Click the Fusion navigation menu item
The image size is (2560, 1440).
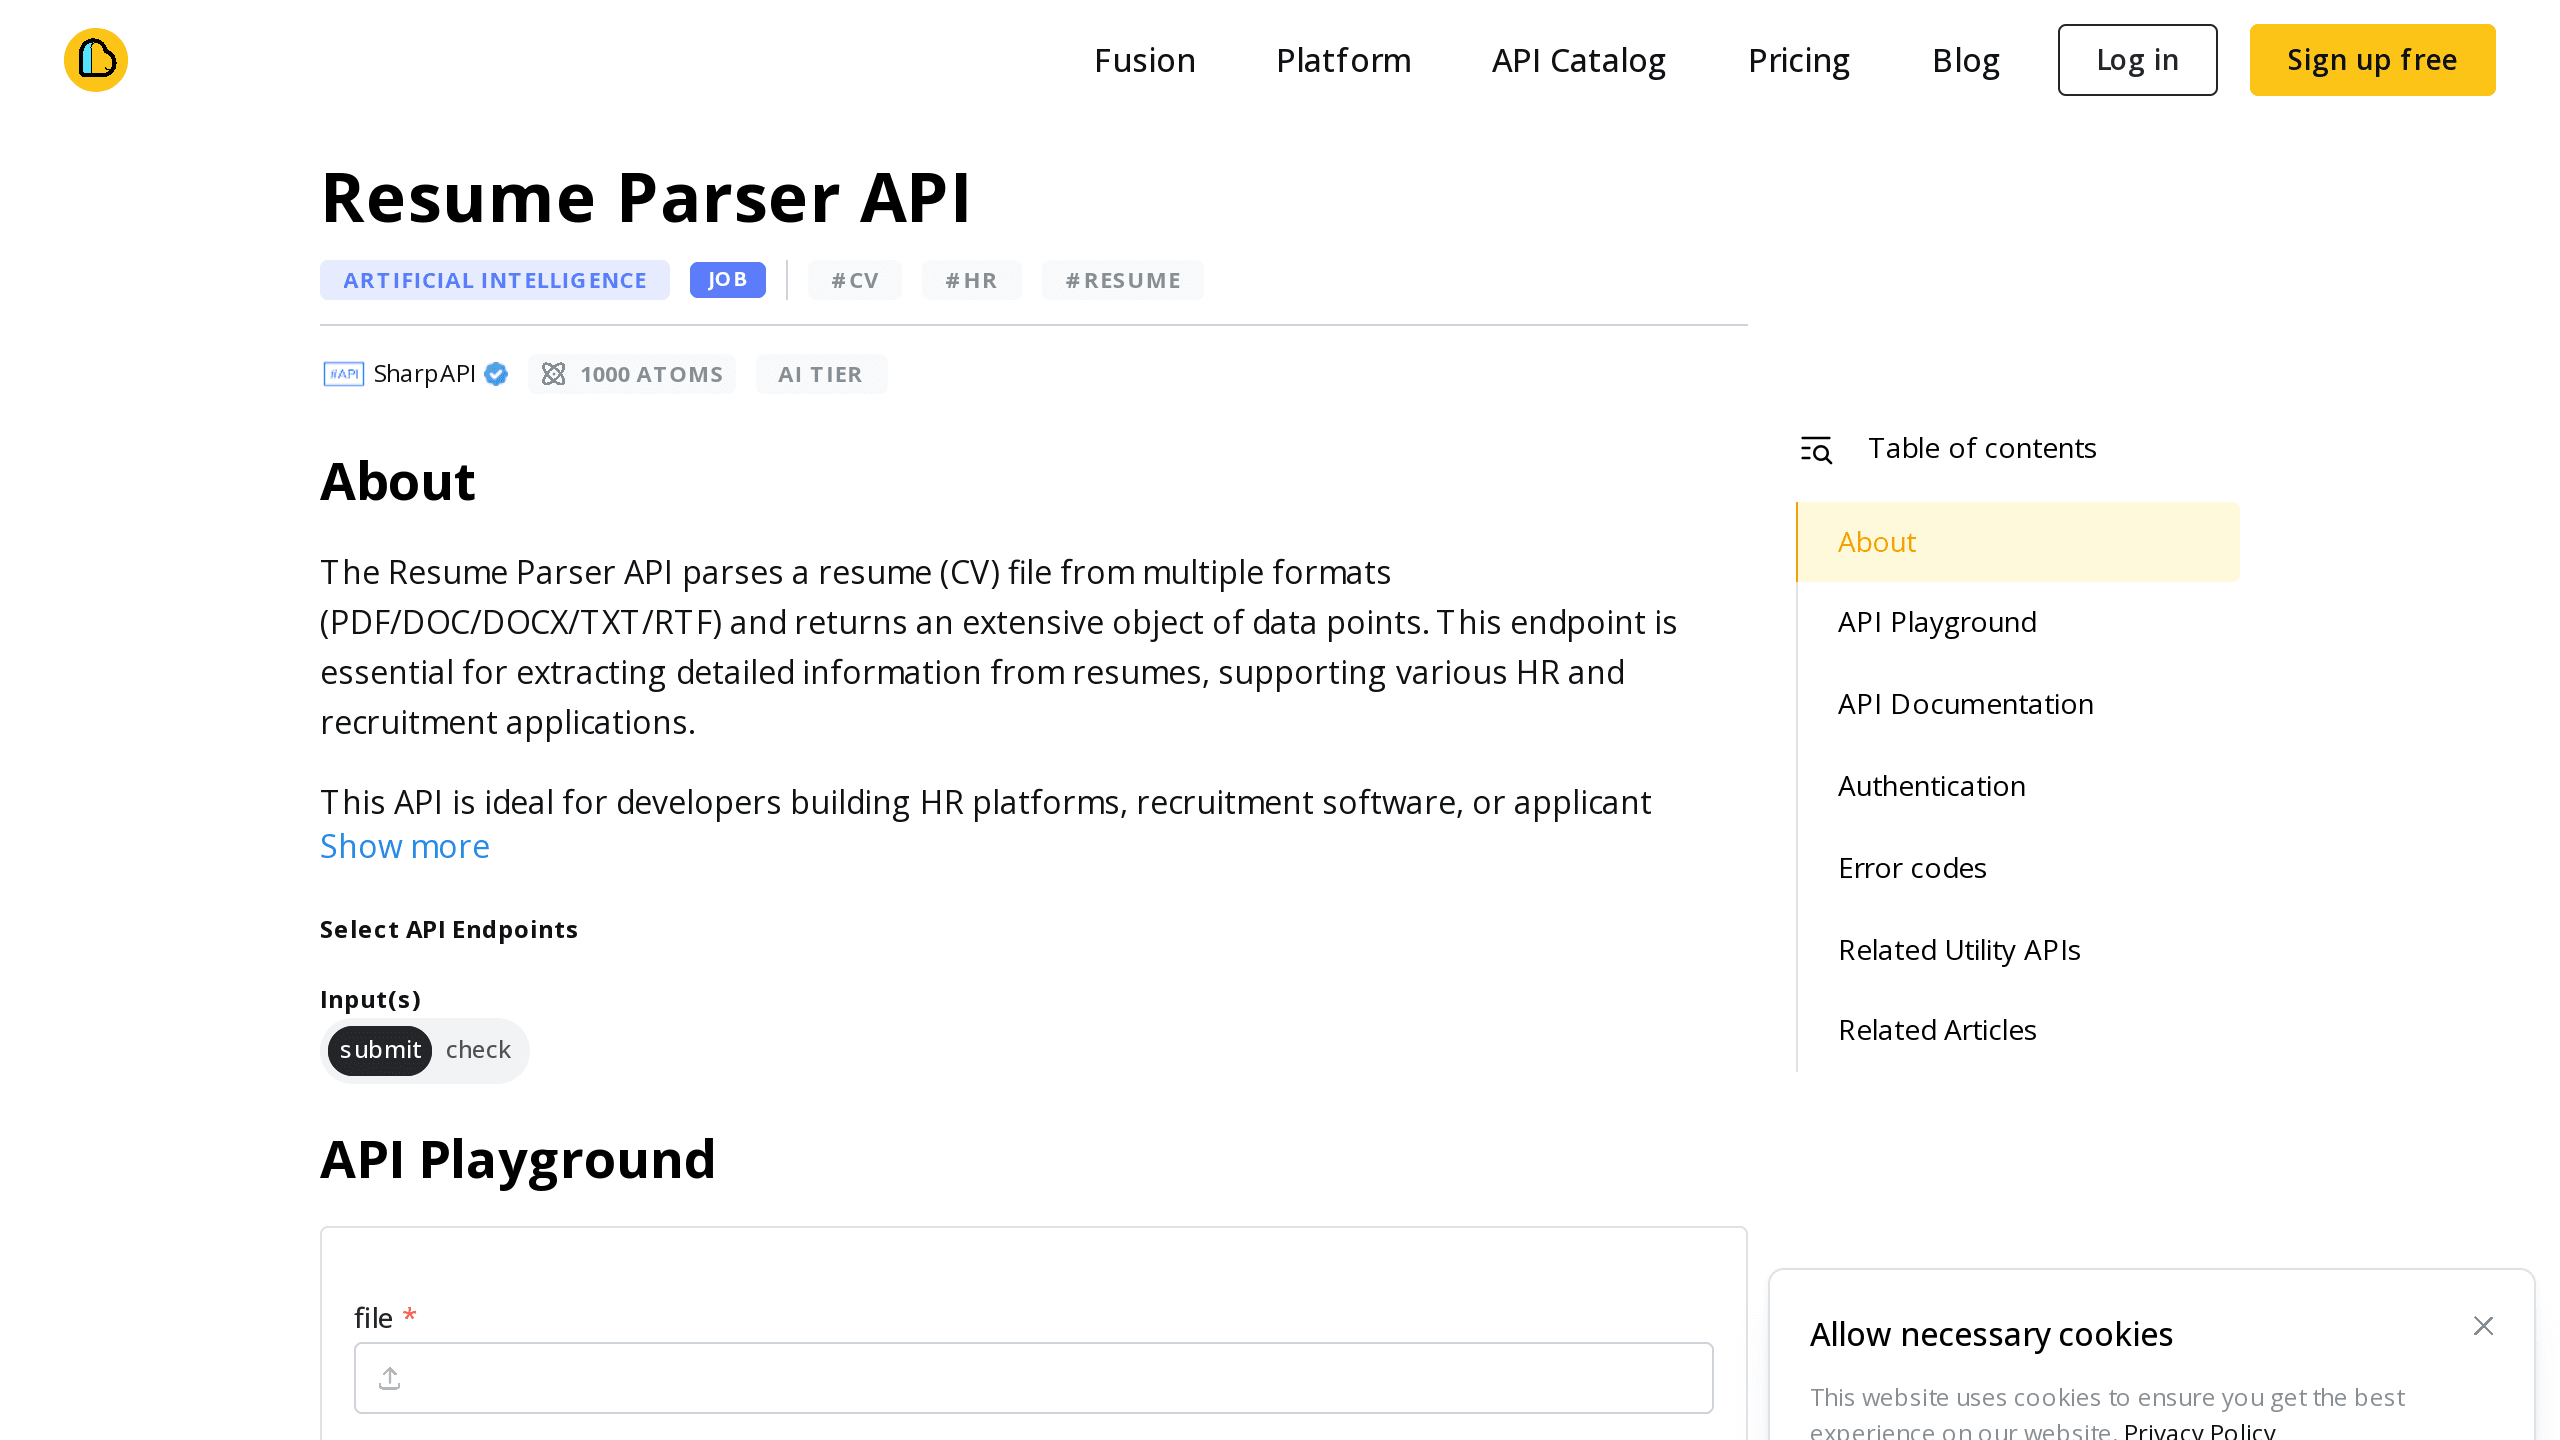1145,60
